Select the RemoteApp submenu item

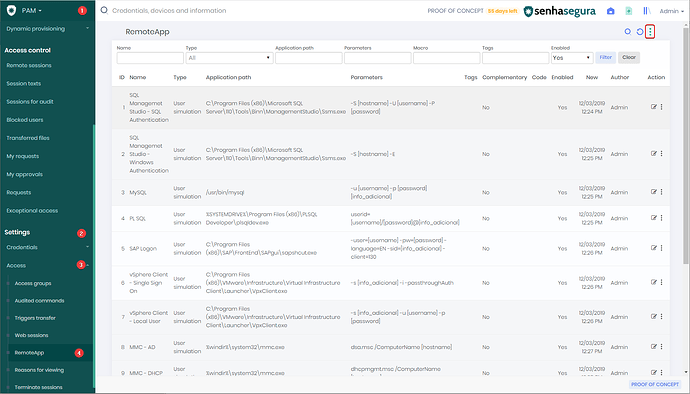coord(29,353)
